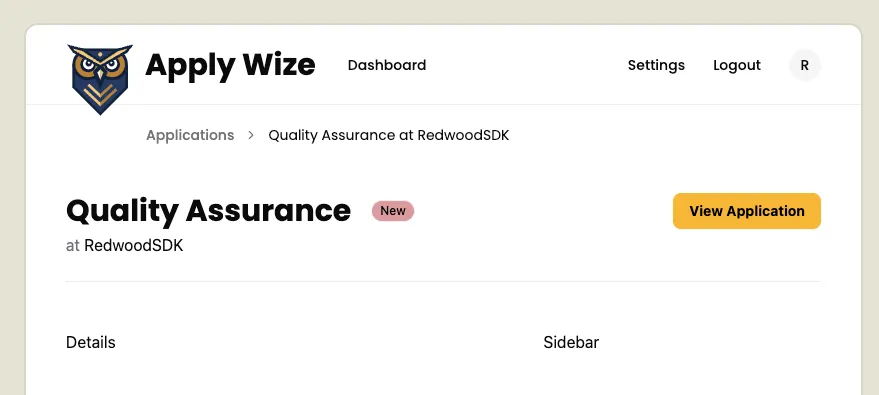Open Settings from the header
The image size is (879, 395).
coord(656,66)
